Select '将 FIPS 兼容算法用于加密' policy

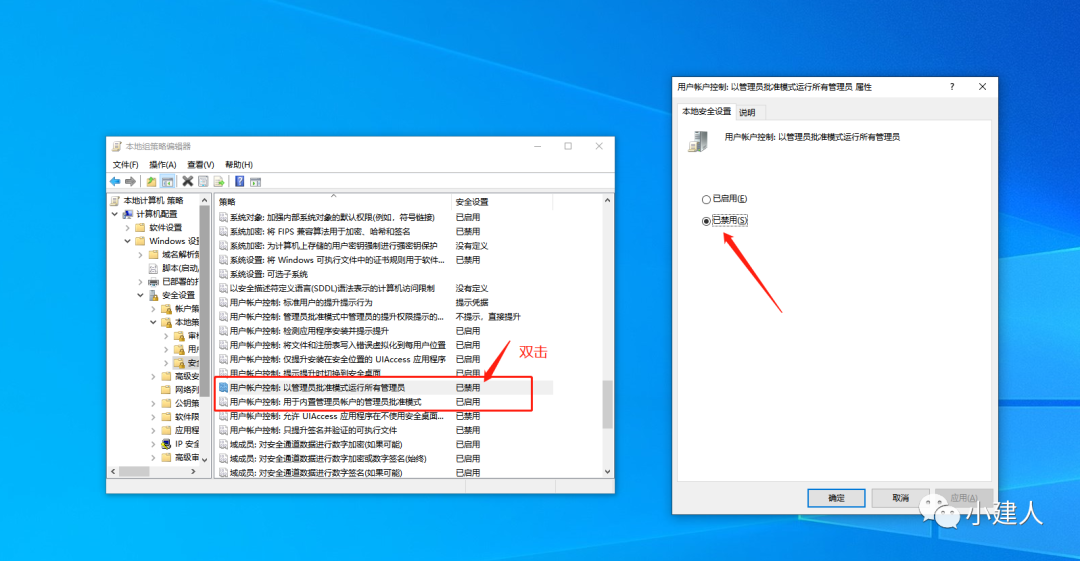[320, 232]
